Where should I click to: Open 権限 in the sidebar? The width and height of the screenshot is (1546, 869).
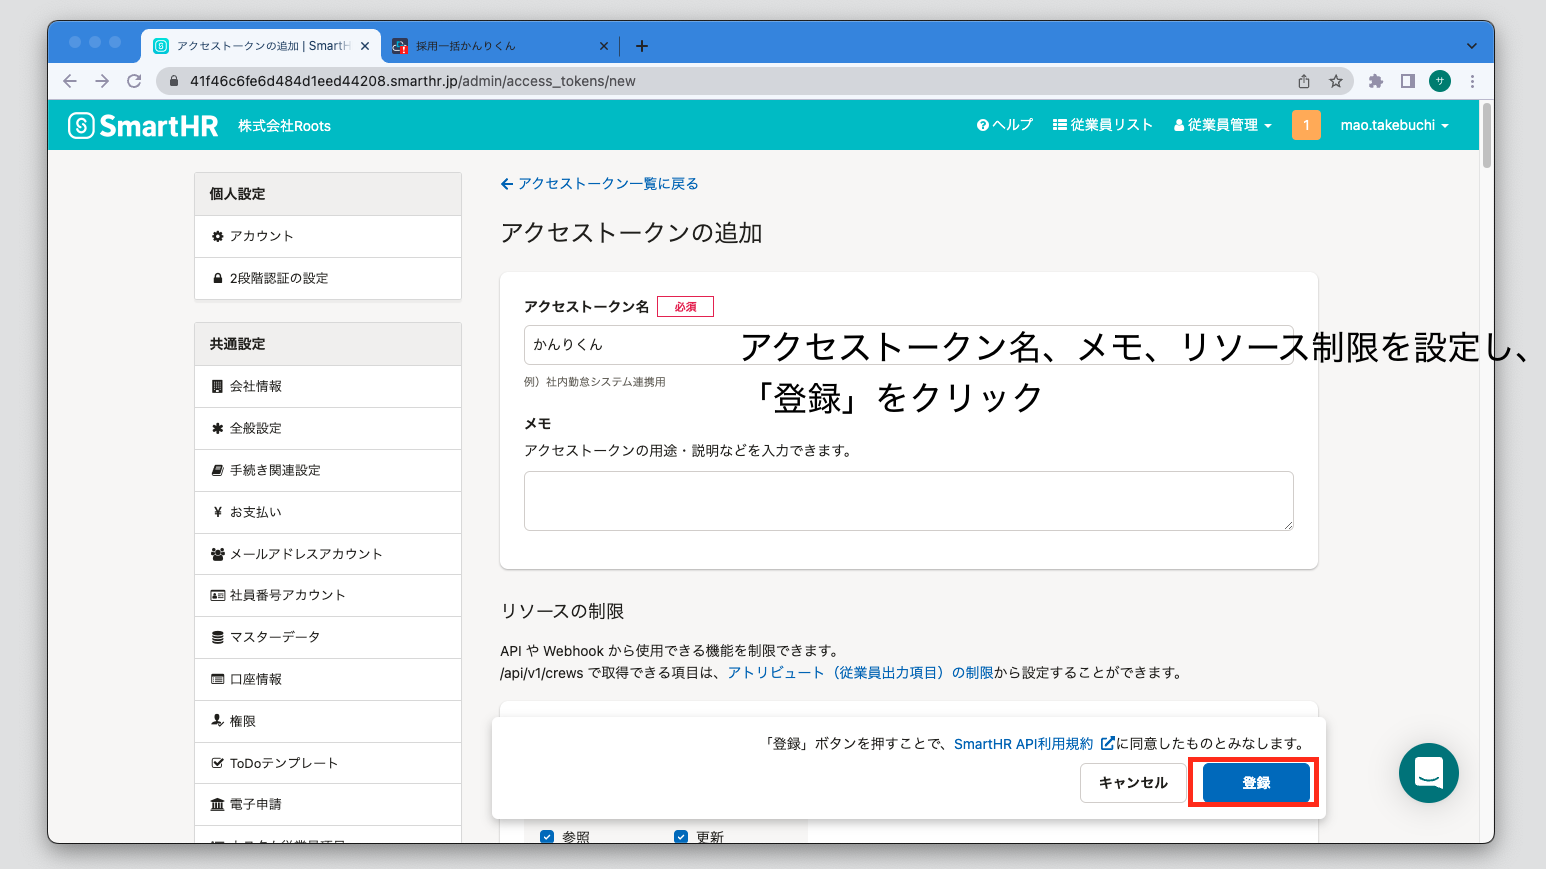tap(328, 721)
